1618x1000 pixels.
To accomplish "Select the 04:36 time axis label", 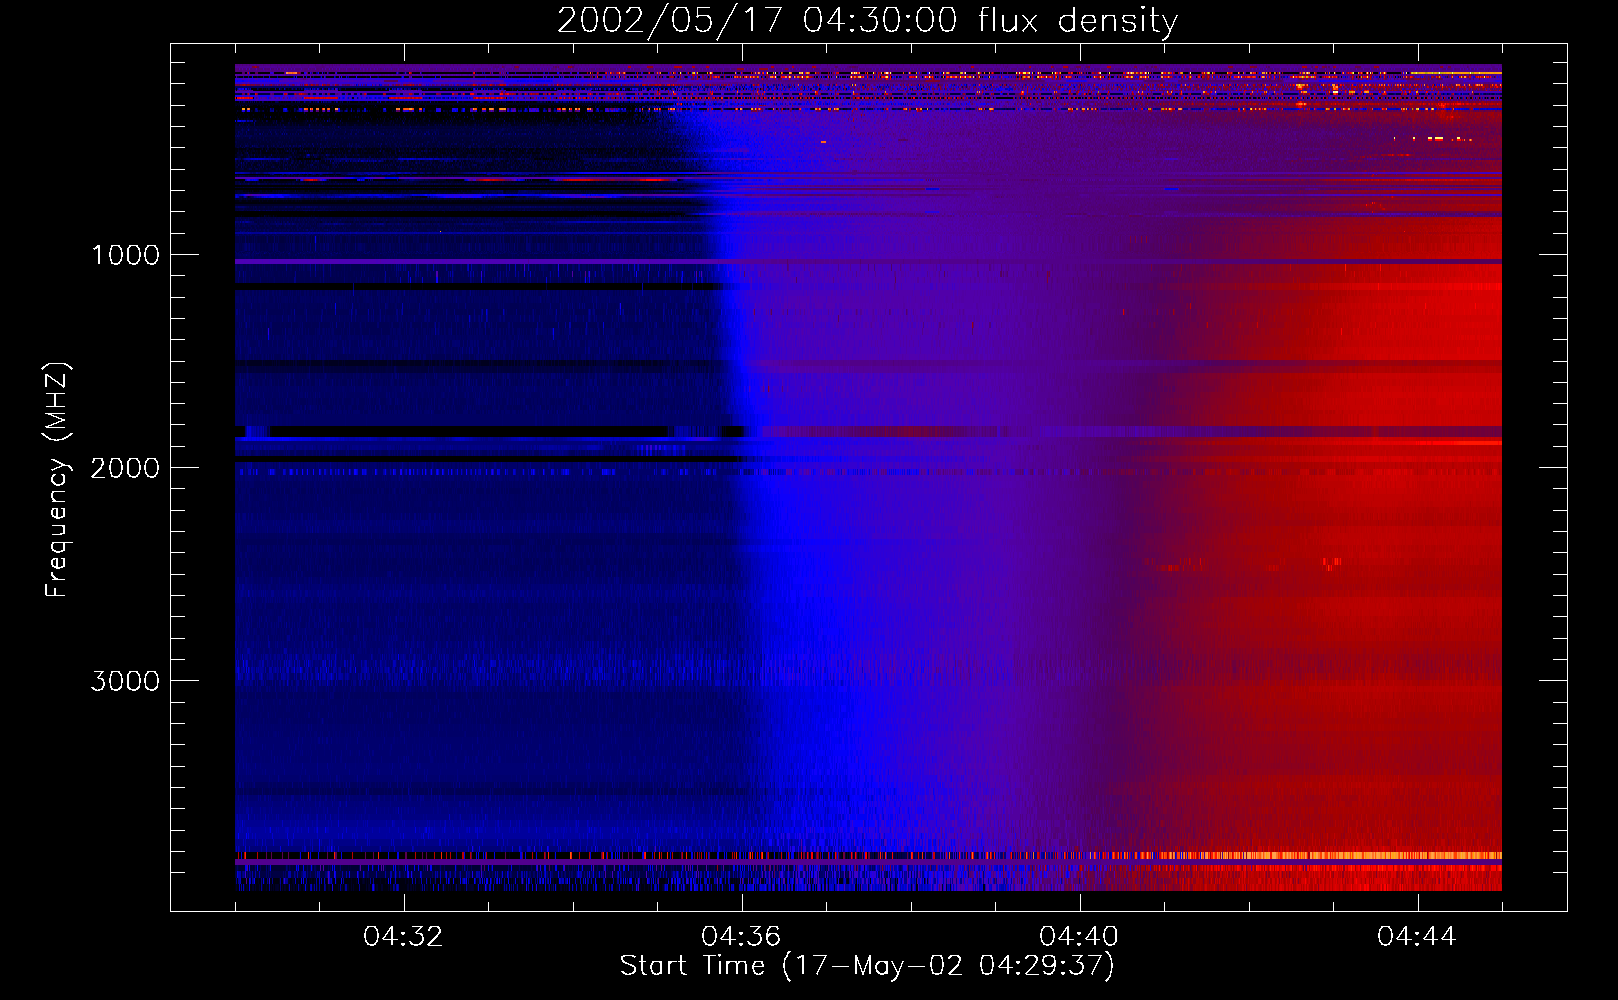I will tap(742, 937).
